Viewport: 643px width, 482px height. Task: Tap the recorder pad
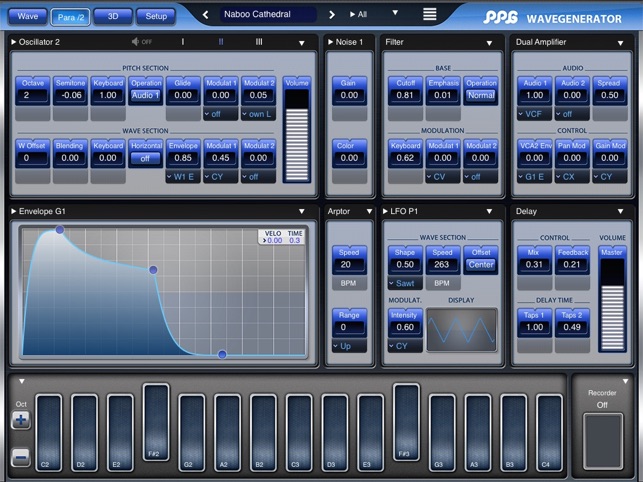(x=603, y=441)
